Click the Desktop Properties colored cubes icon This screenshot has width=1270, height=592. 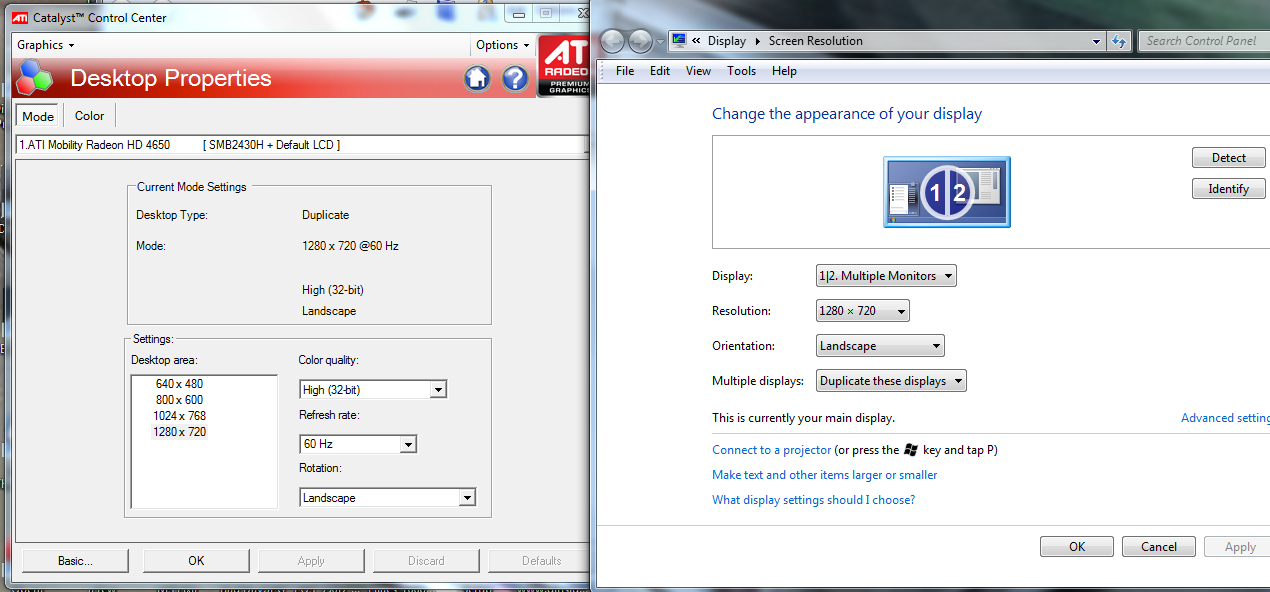[x=36, y=78]
